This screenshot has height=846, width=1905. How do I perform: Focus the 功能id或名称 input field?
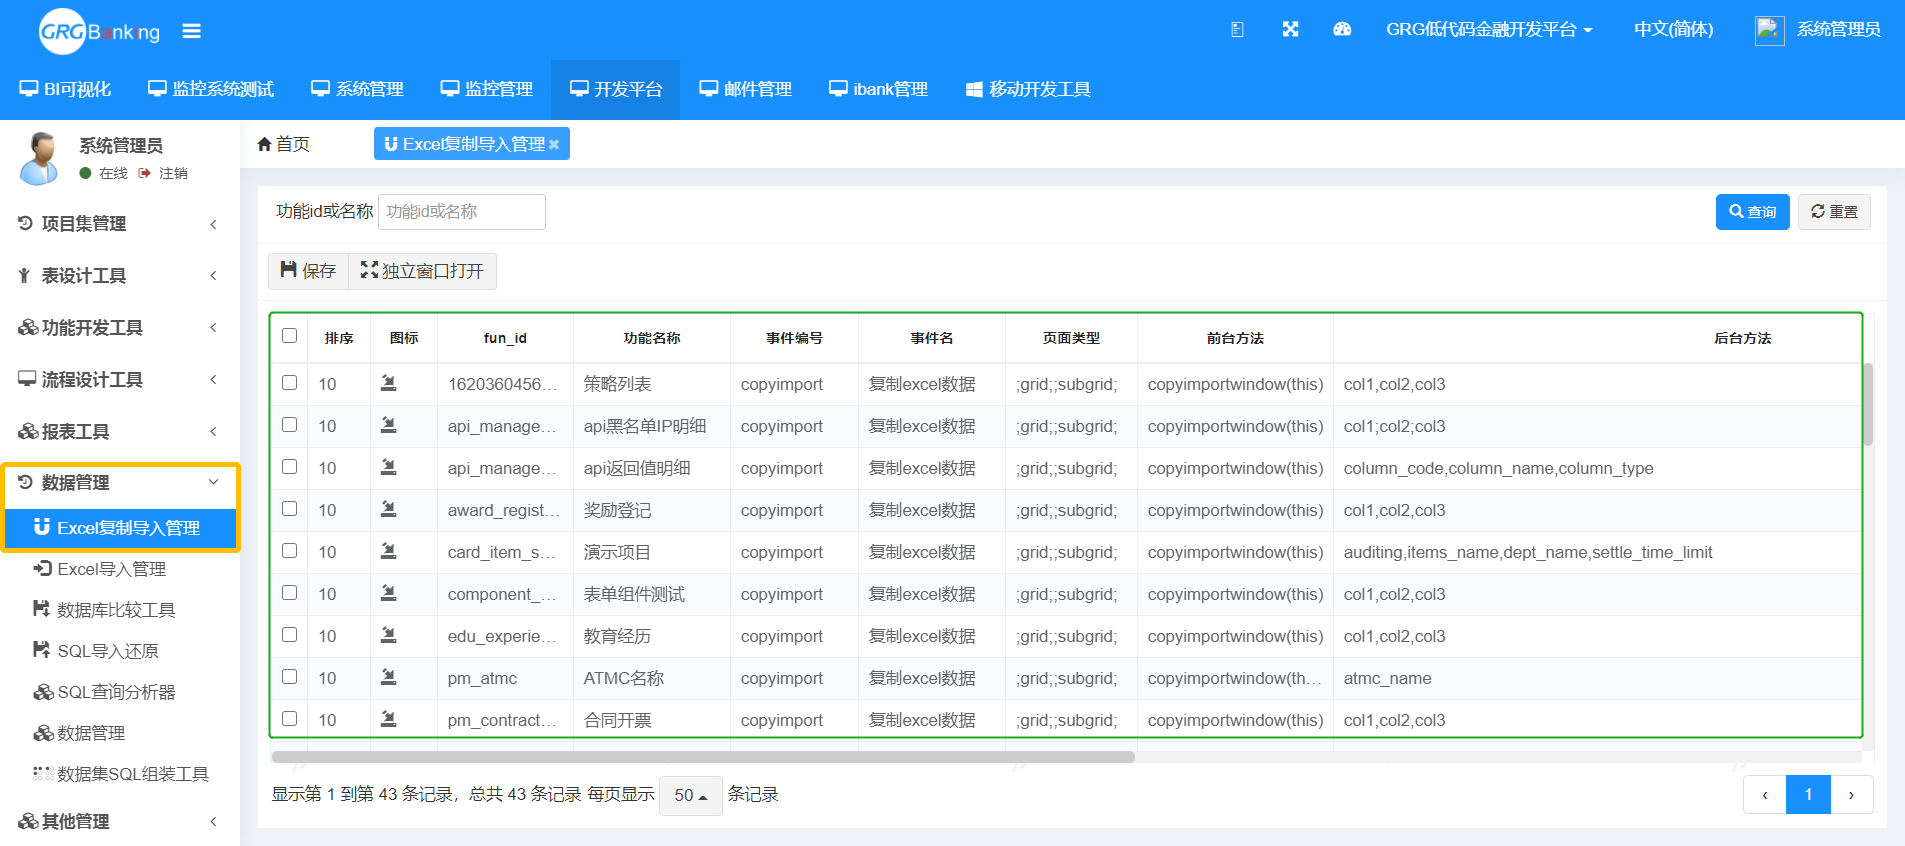[462, 212]
